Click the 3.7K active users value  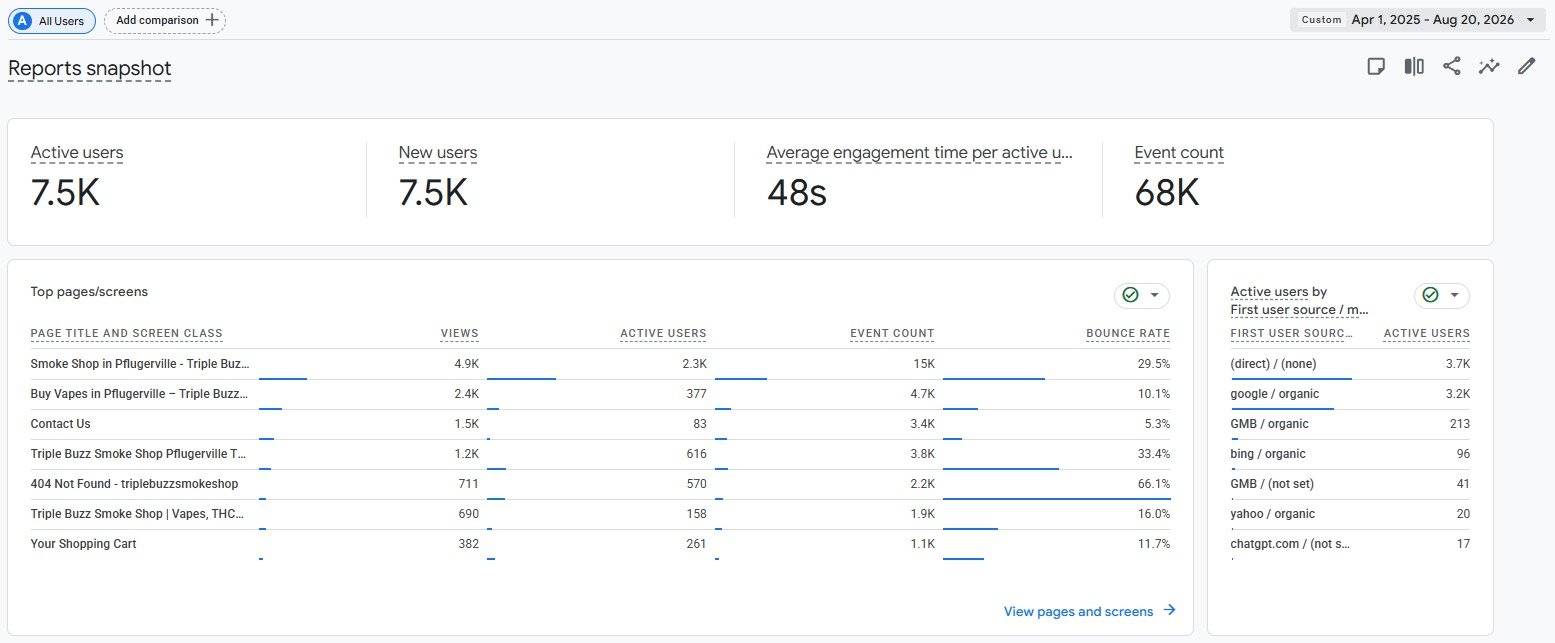1458,364
